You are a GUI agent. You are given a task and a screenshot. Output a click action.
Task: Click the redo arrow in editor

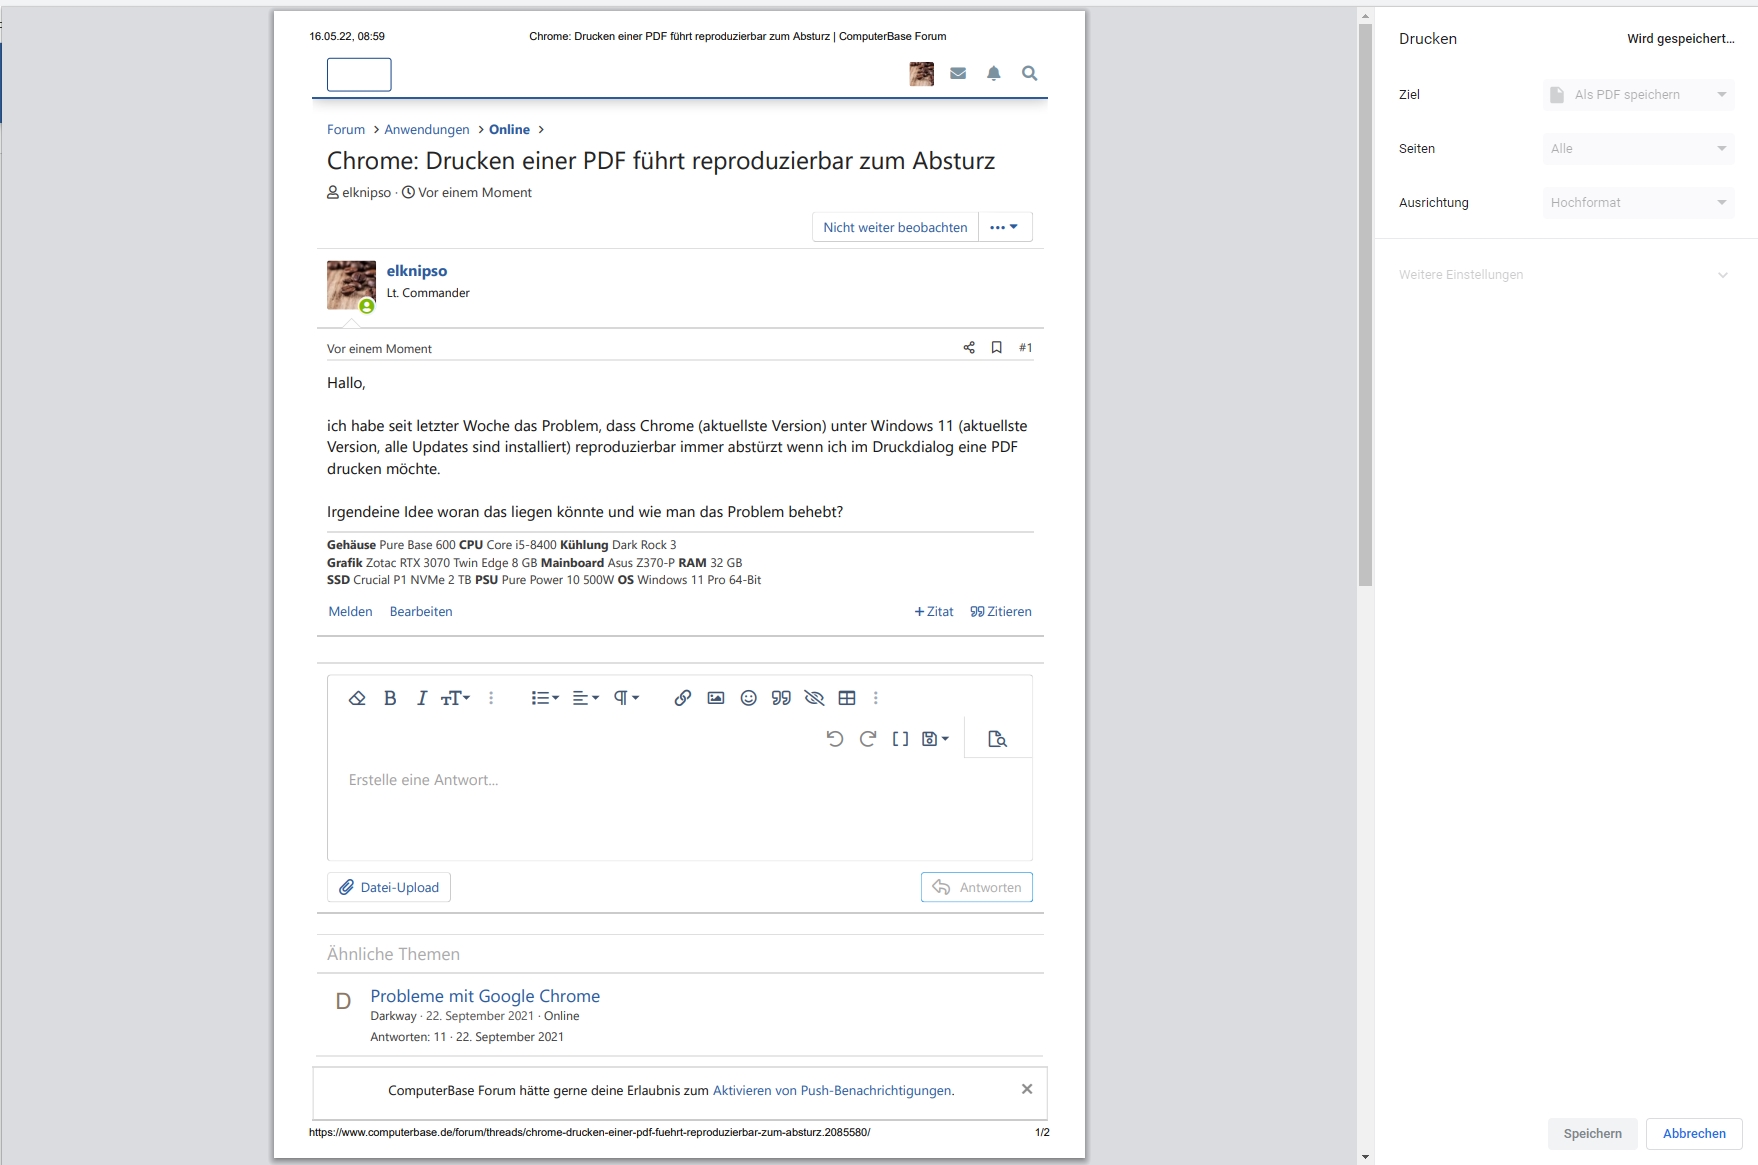868,739
